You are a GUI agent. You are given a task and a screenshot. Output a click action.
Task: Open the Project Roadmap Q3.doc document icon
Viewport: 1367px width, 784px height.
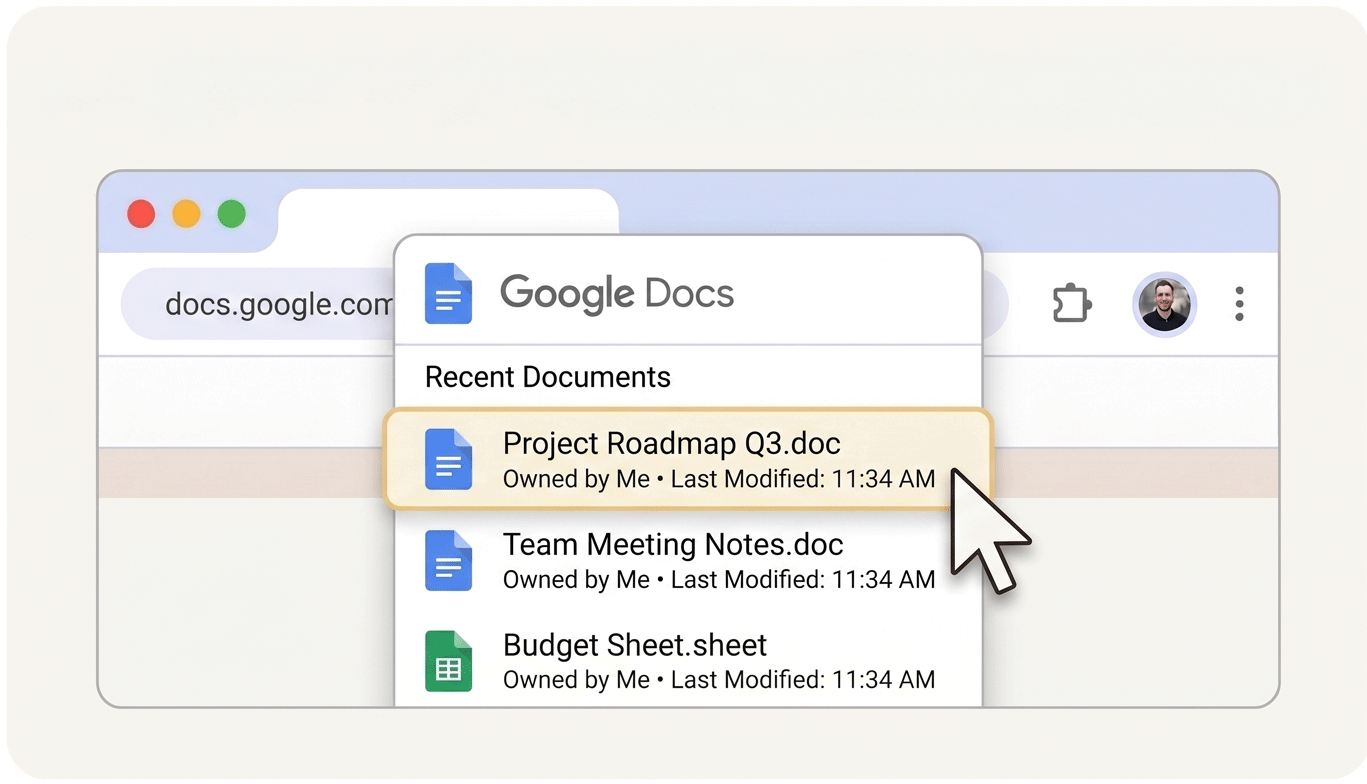pos(448,459)
